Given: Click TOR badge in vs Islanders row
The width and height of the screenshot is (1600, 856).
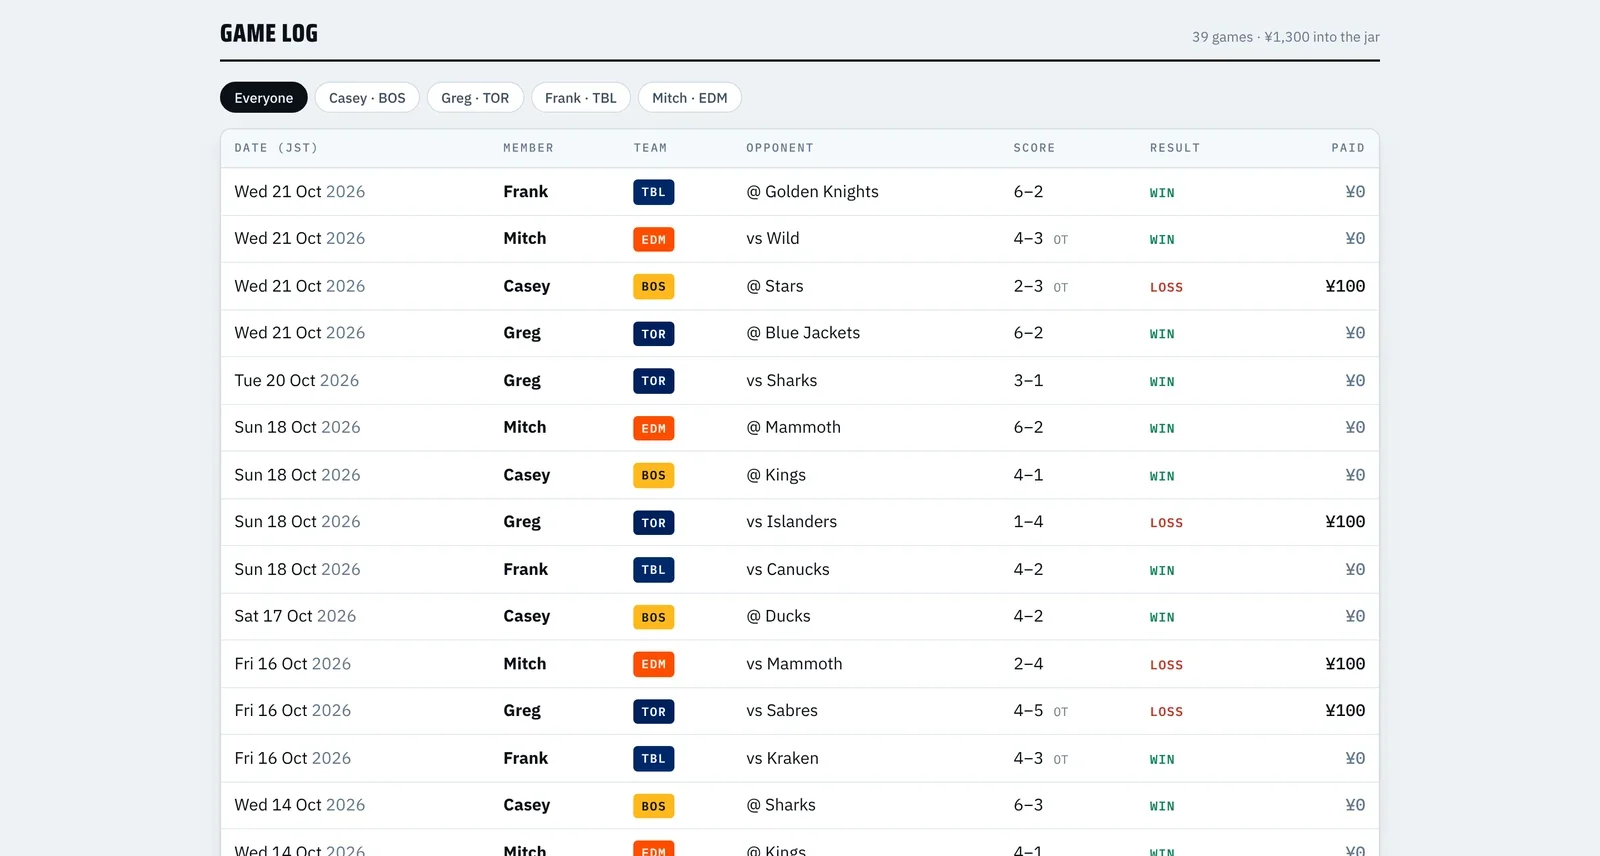Looking at the screenshot, I should pyautogui.click(x=654, y=522).
